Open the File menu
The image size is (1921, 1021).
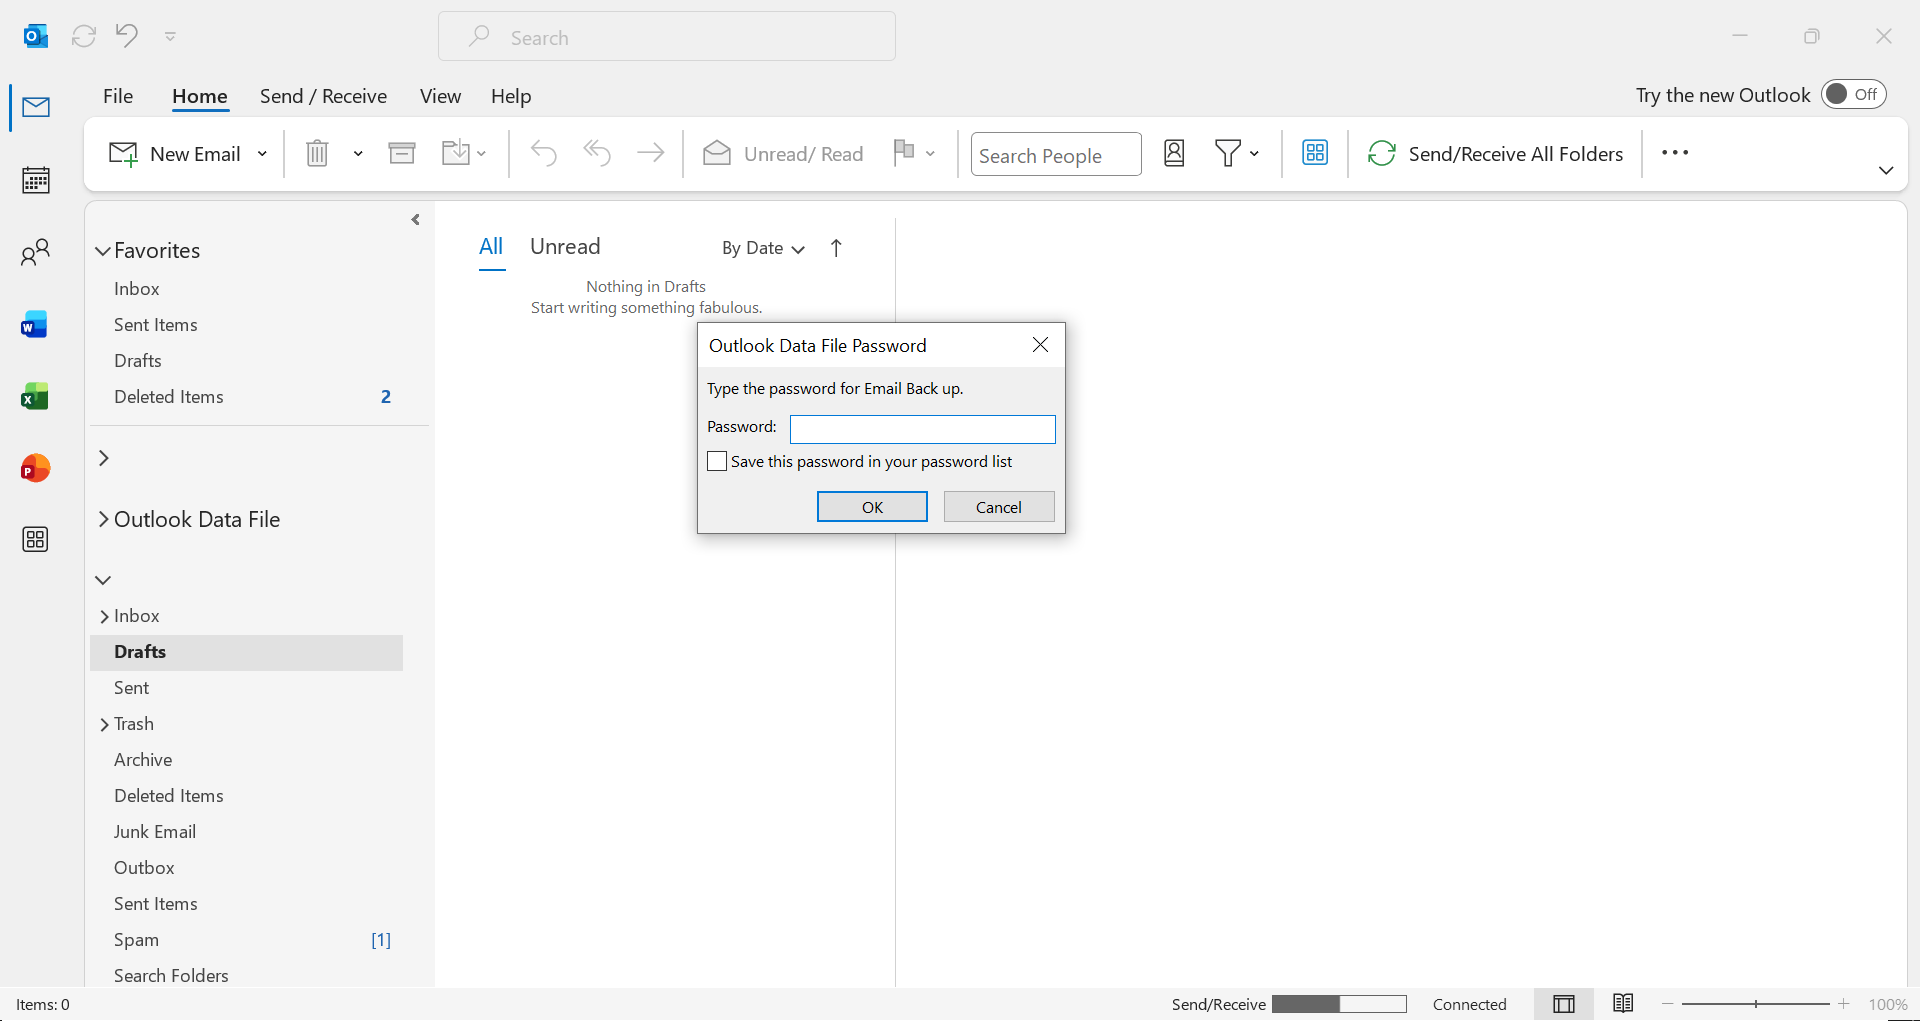118,96
